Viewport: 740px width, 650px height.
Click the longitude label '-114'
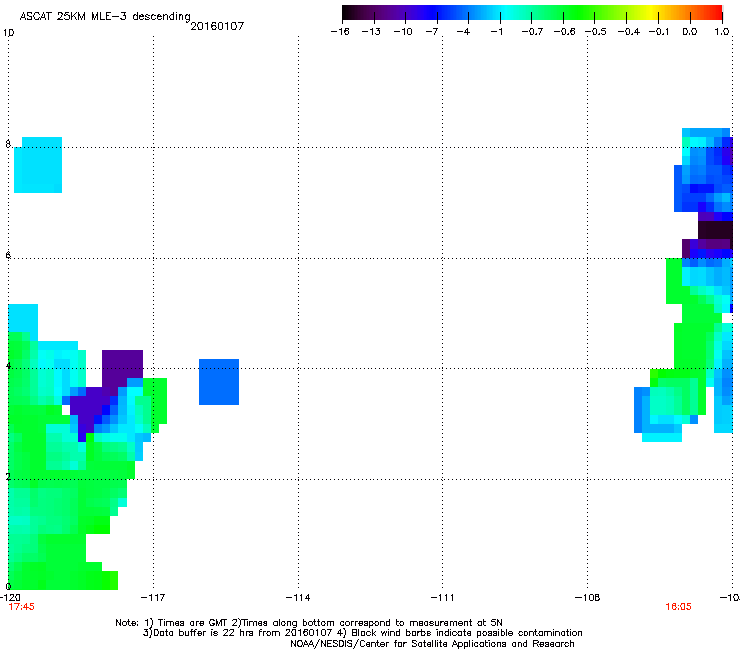(x=298, y=598)
